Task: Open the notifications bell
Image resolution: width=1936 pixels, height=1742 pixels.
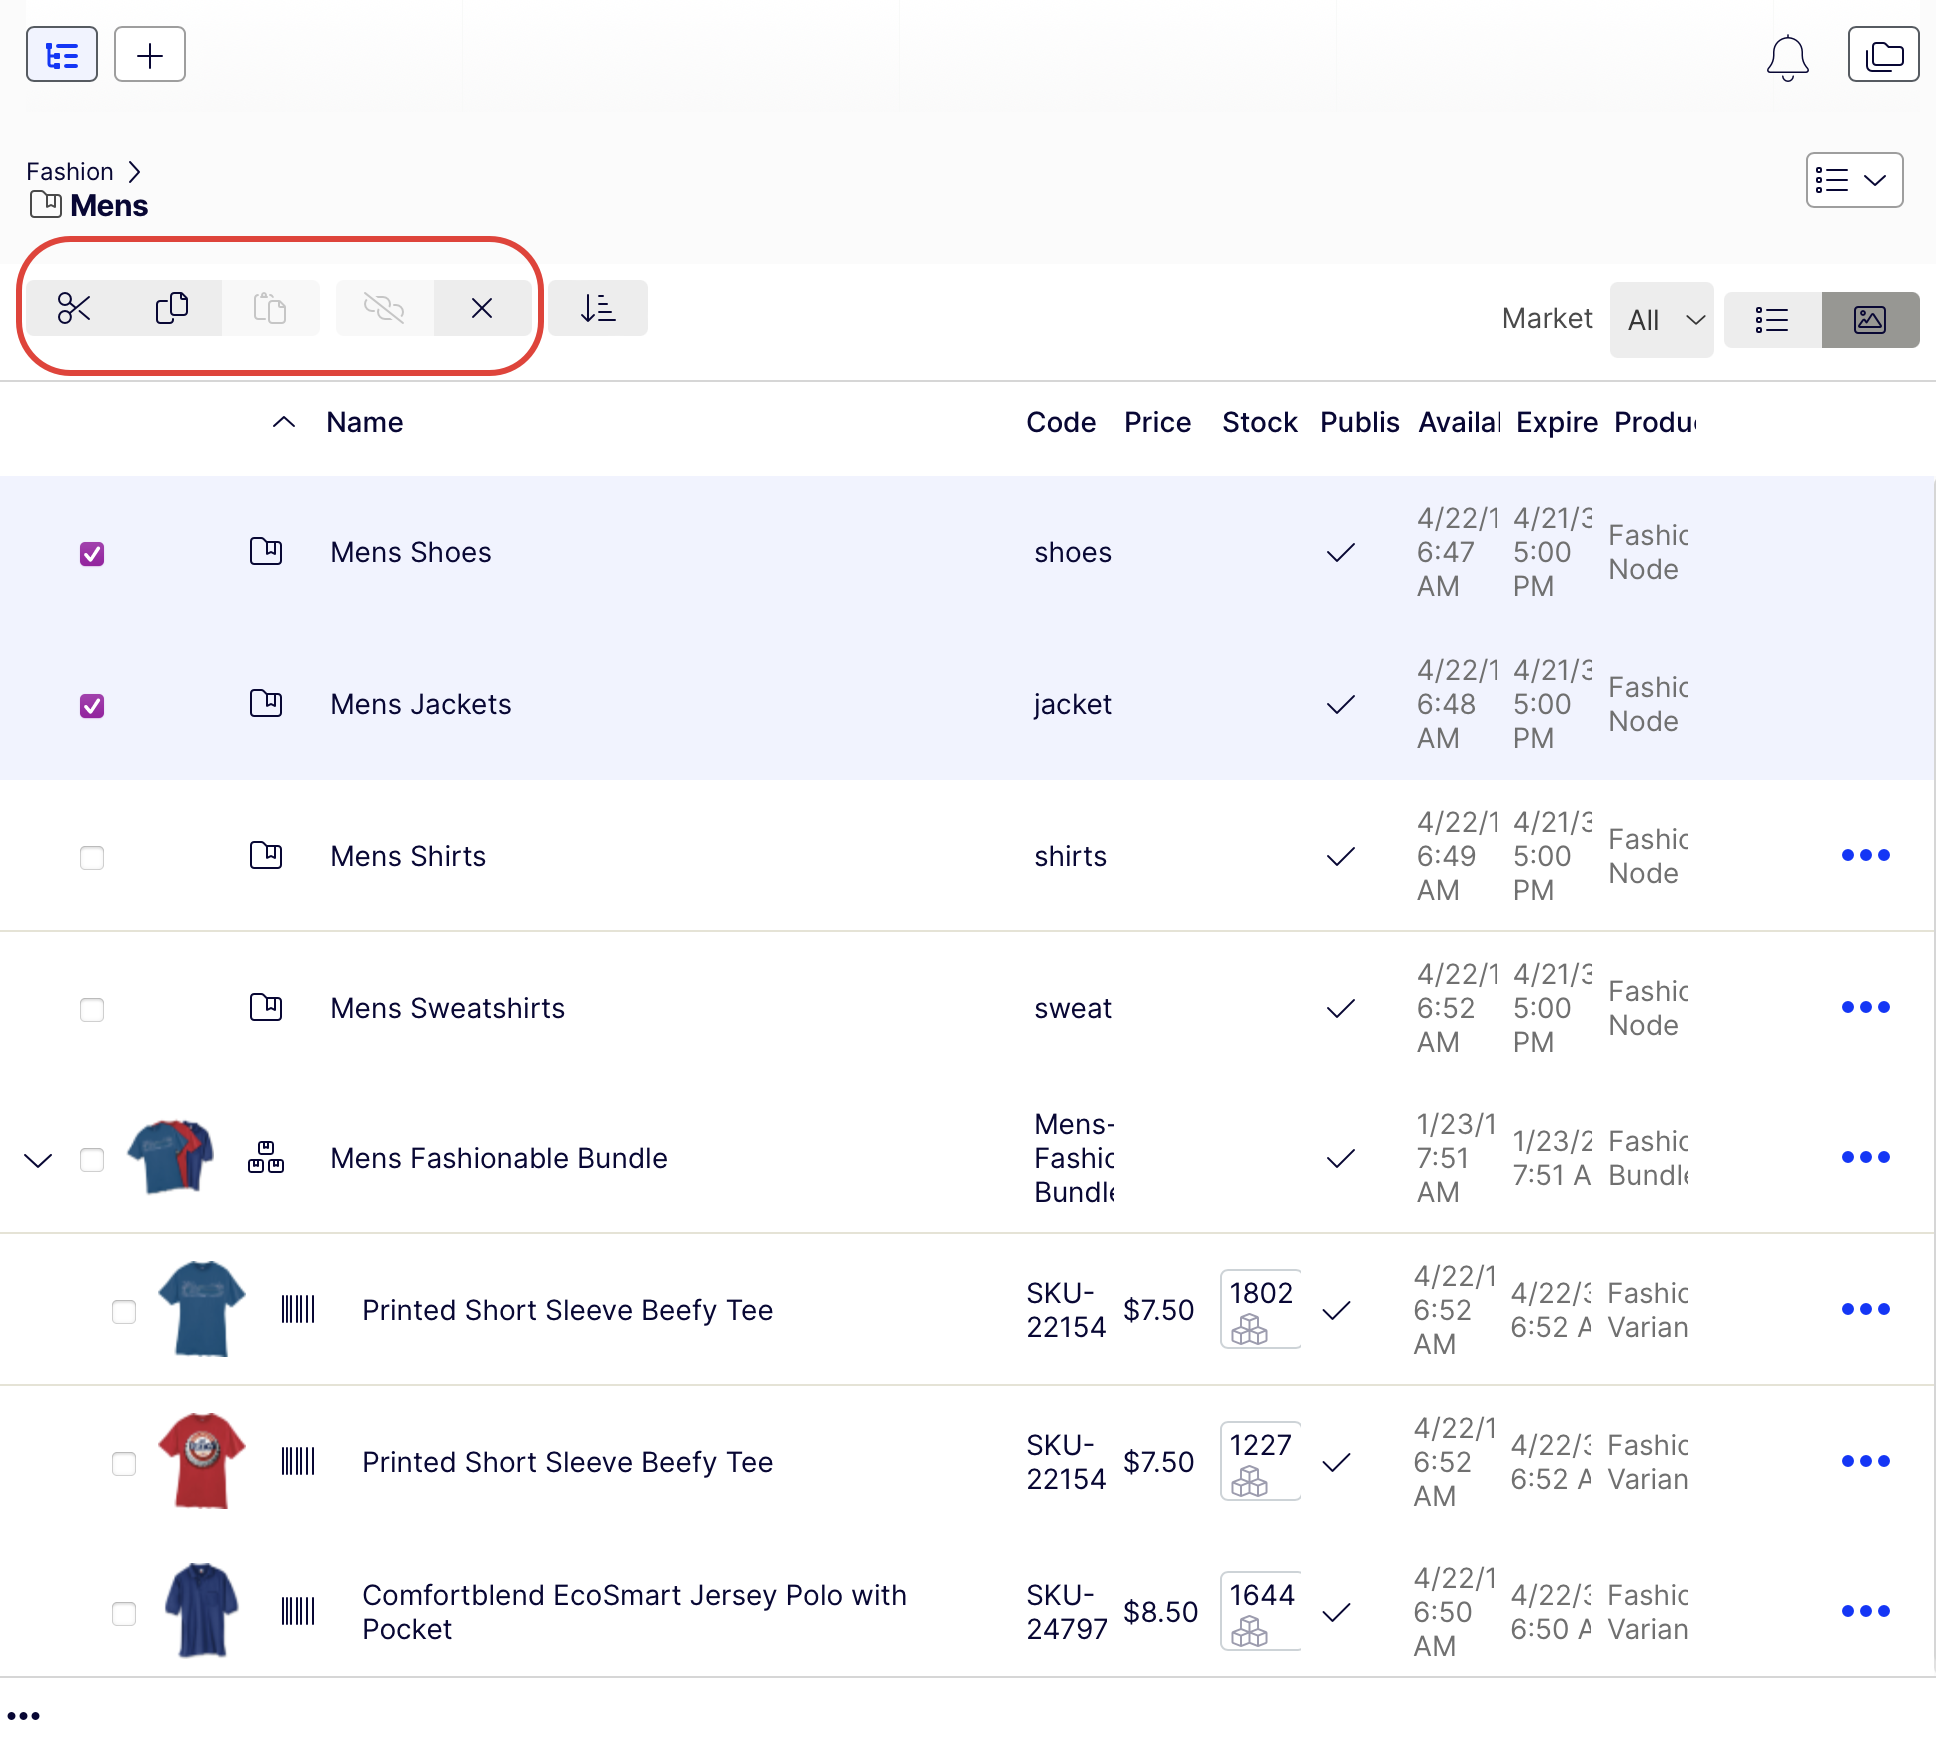Action: tap(1787, 58)
